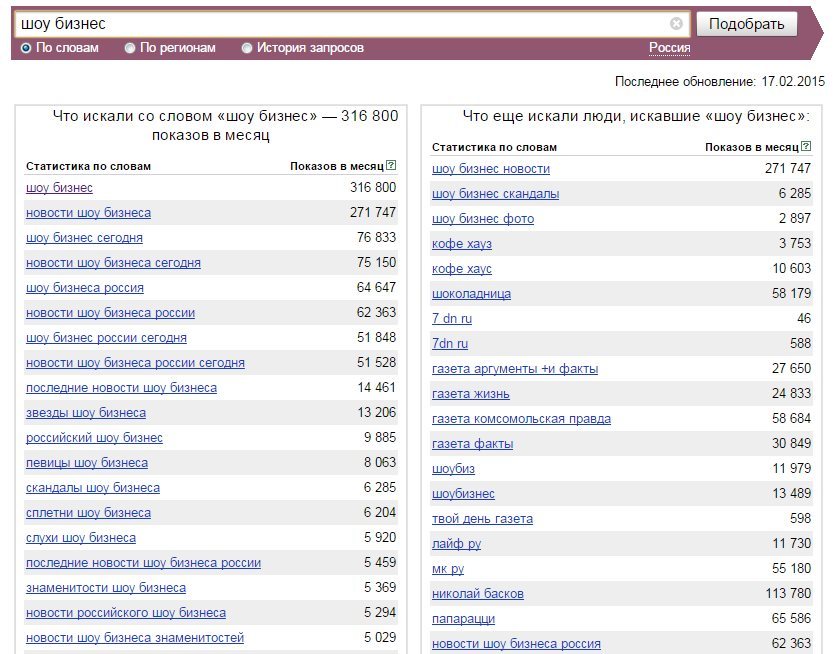
Task: Clear the search field with the X icon
Action: (676, 24)
